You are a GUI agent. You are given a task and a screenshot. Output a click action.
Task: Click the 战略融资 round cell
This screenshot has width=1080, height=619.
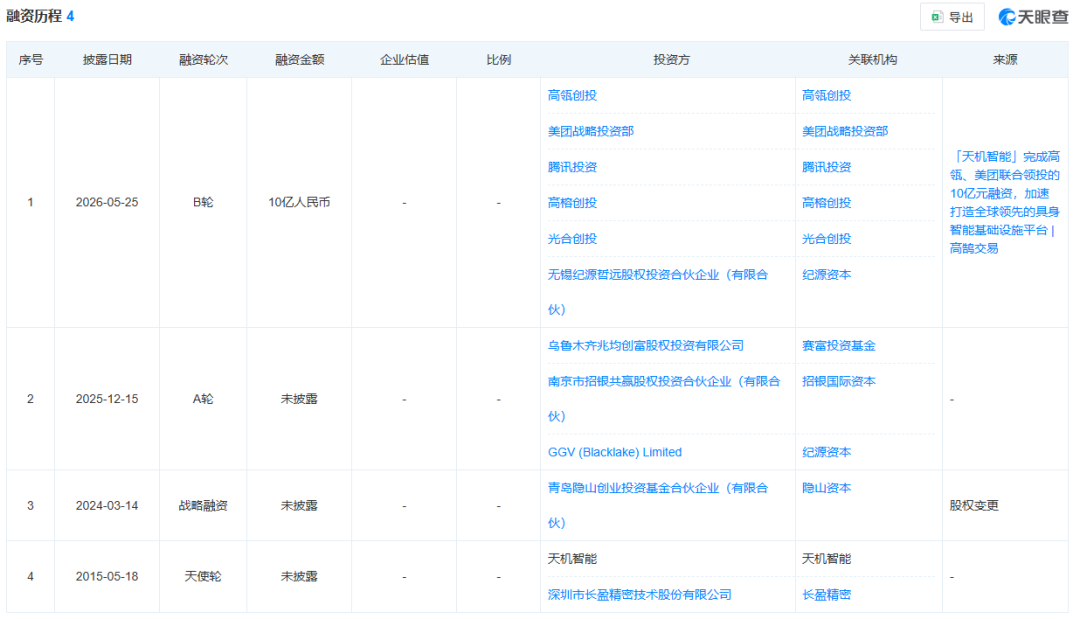click(x=203, y=506)
